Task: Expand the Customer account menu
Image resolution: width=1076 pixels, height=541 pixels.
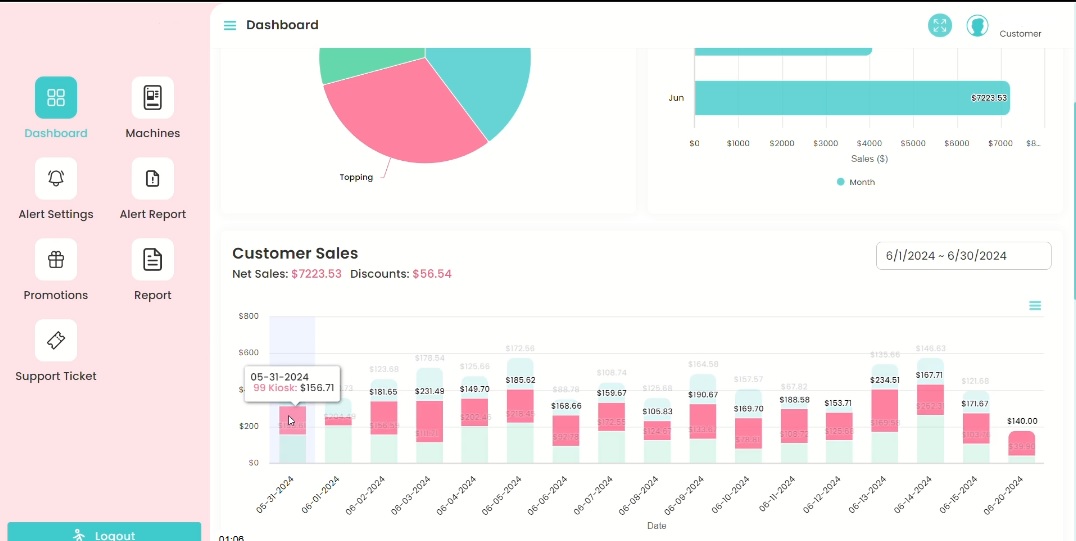Action: point(1020,34)
